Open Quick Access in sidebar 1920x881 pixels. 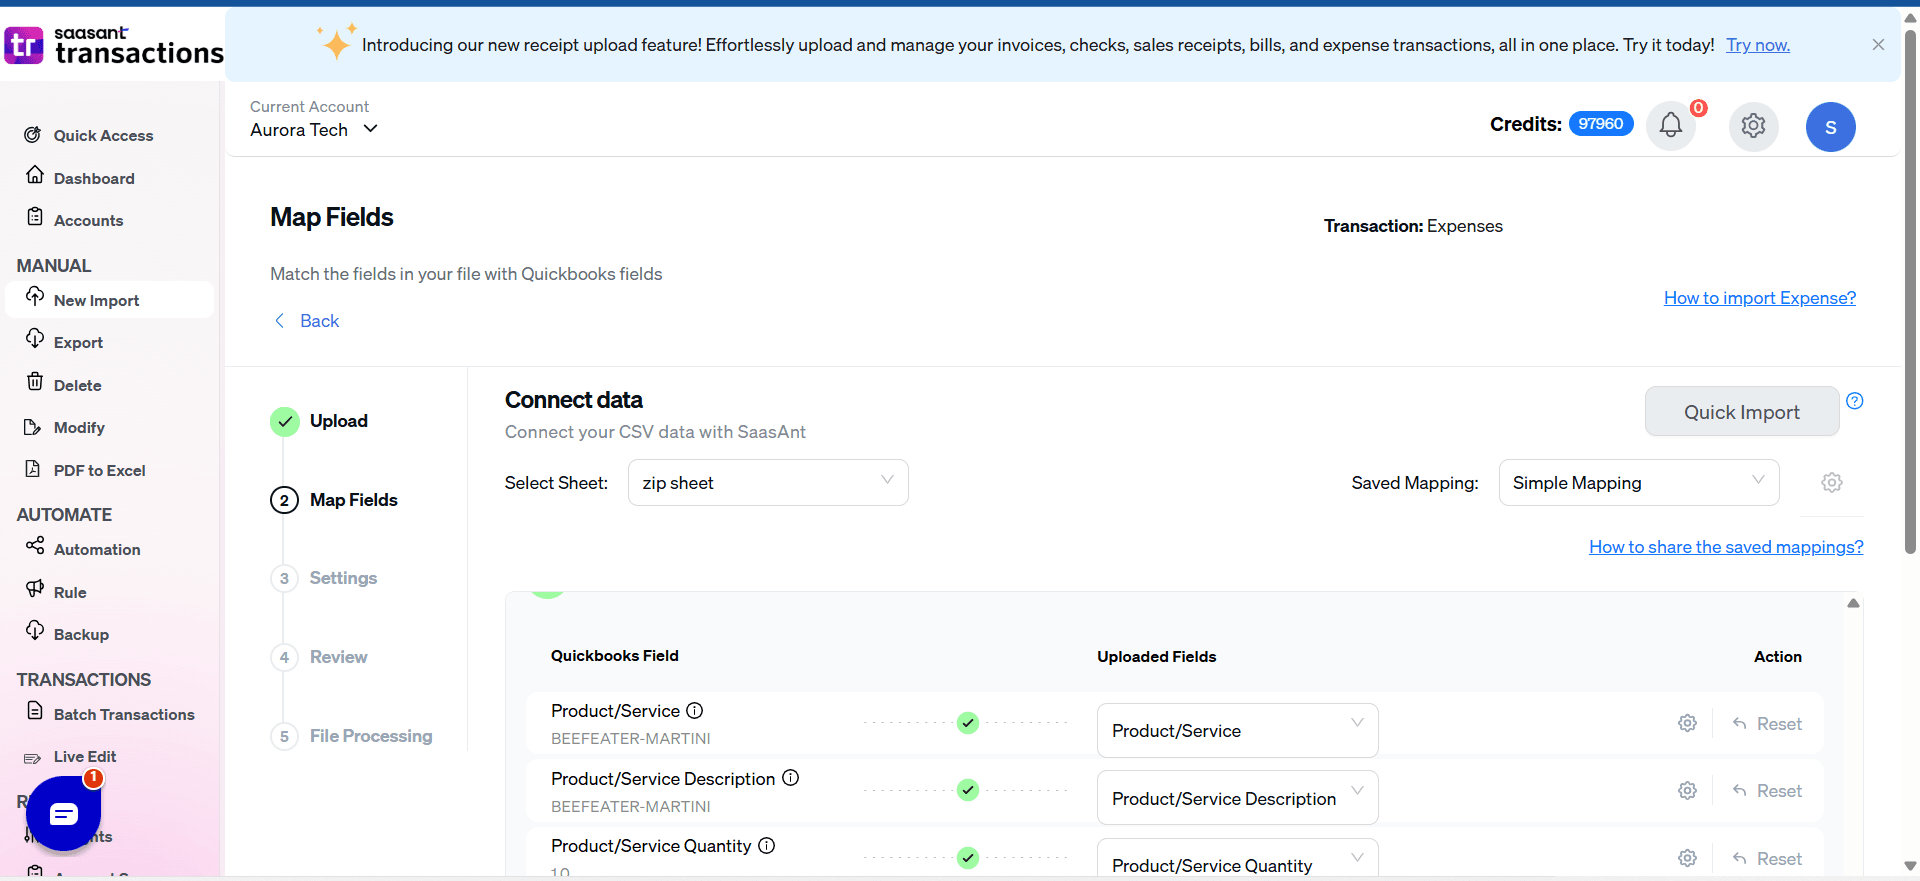click(x=103, y=135)
